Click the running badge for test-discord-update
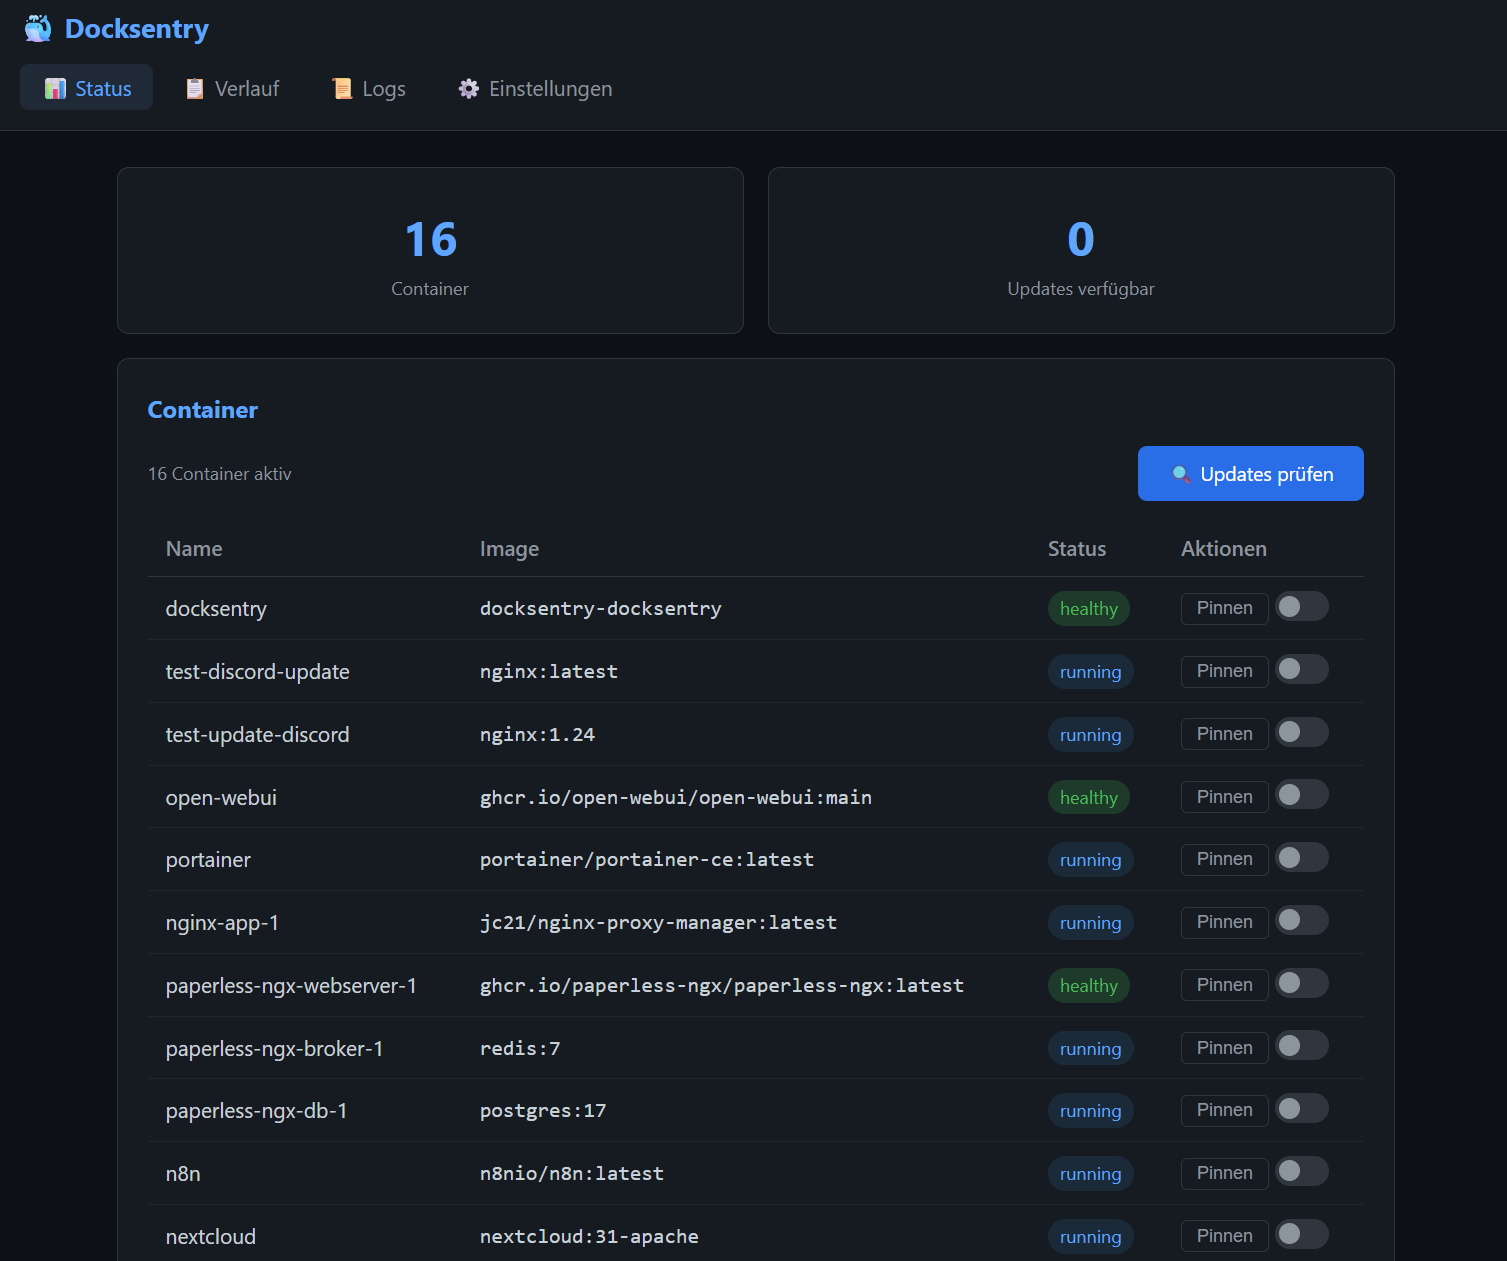Image resolution: width=1507 pixels, height=1261 pixels. 1091,672
